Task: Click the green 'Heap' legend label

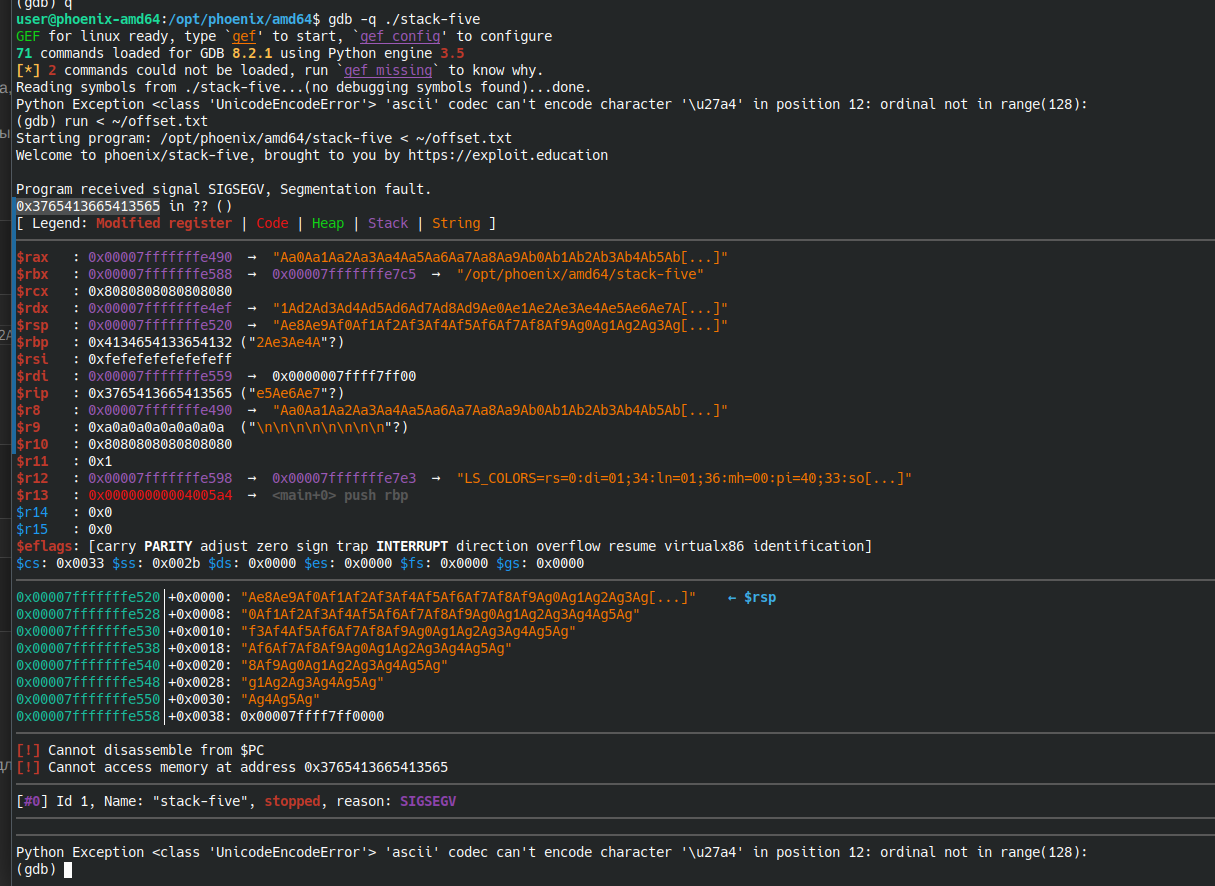Action: pyautogui.click(x=327, y=223)
